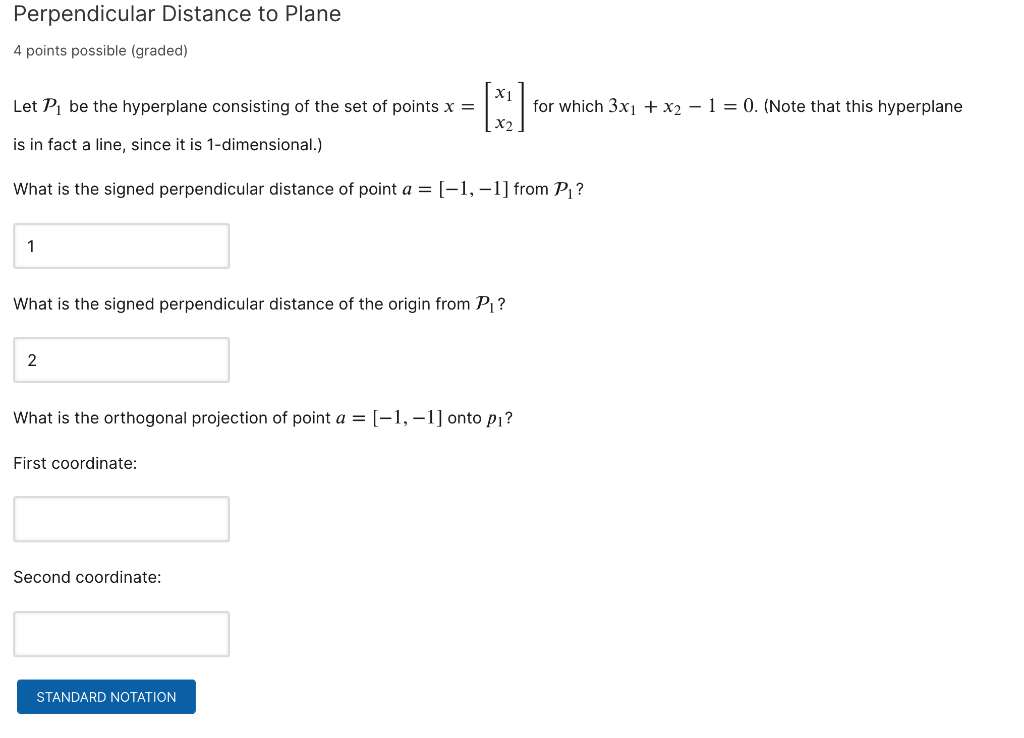Select the answer box below the first question

(121, 245)
